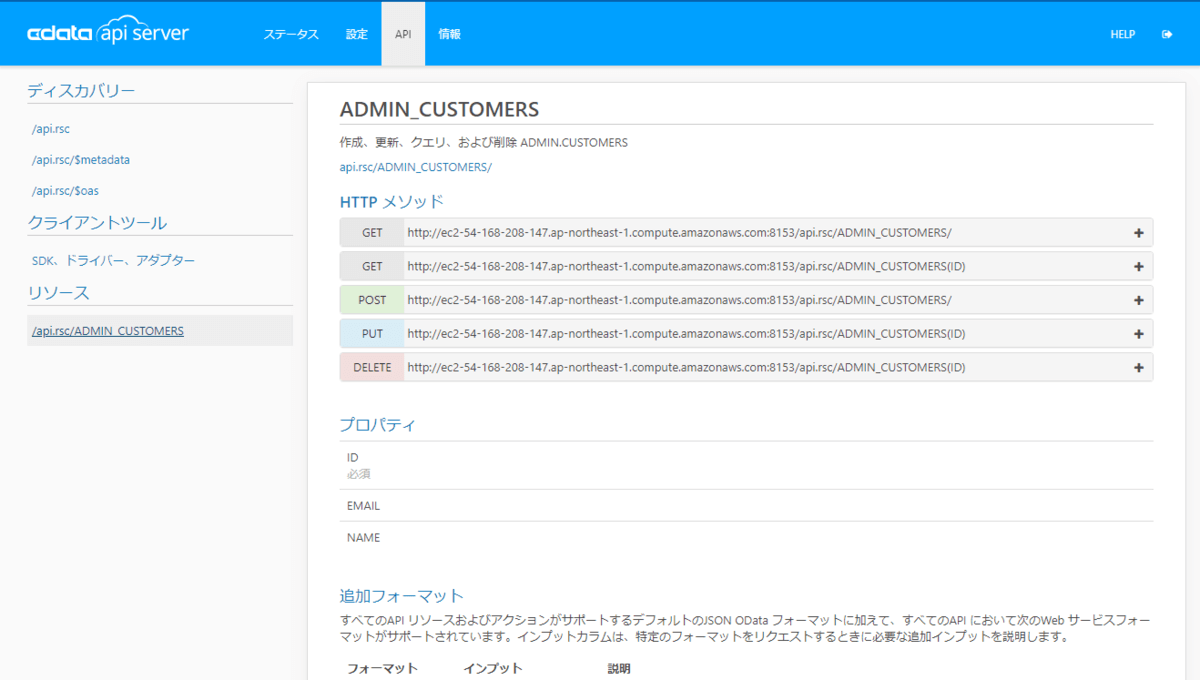Click the red DELETE method badge
This screenshot has height=680, width=1200.
click(x=372, y=368)
